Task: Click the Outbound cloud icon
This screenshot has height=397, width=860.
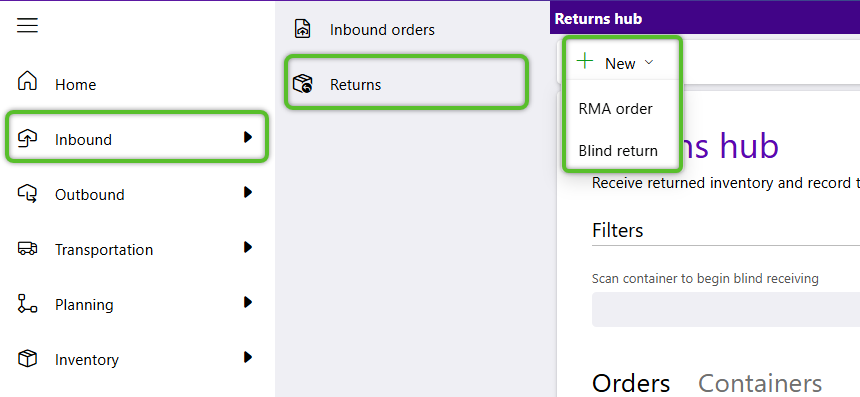Action: (x=27, y=194)
